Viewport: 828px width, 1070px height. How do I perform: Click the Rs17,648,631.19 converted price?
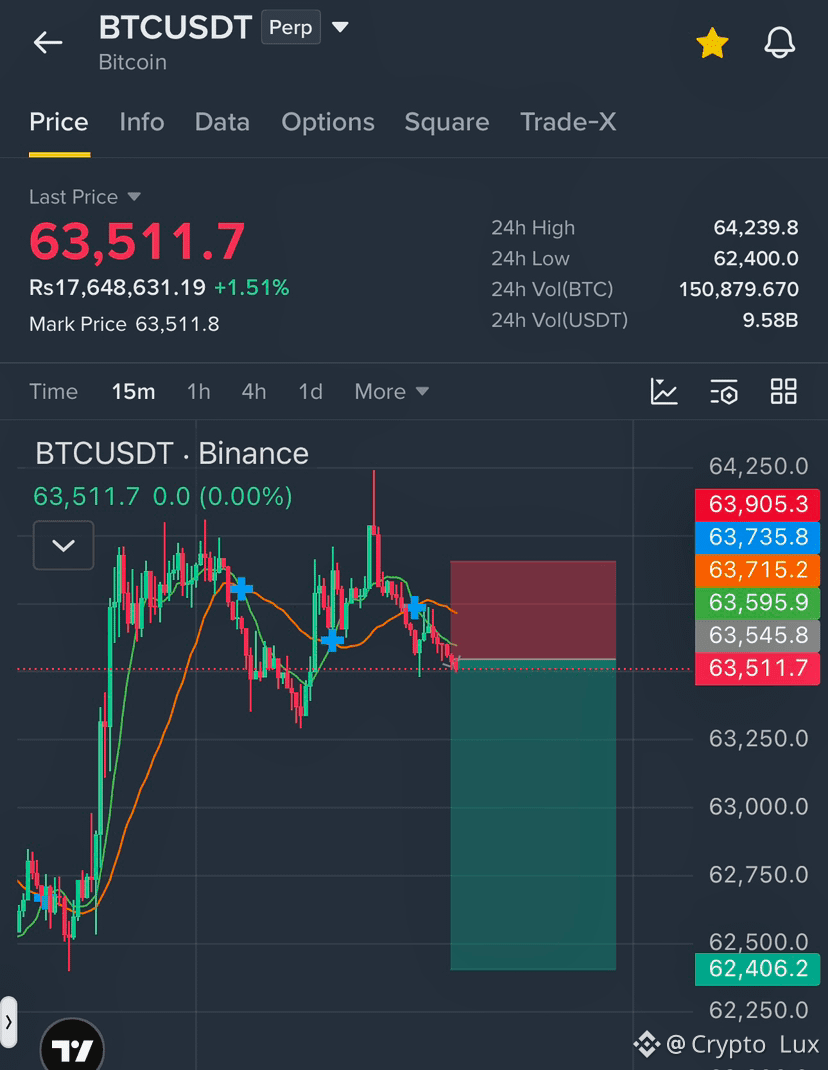pos(117,288)
